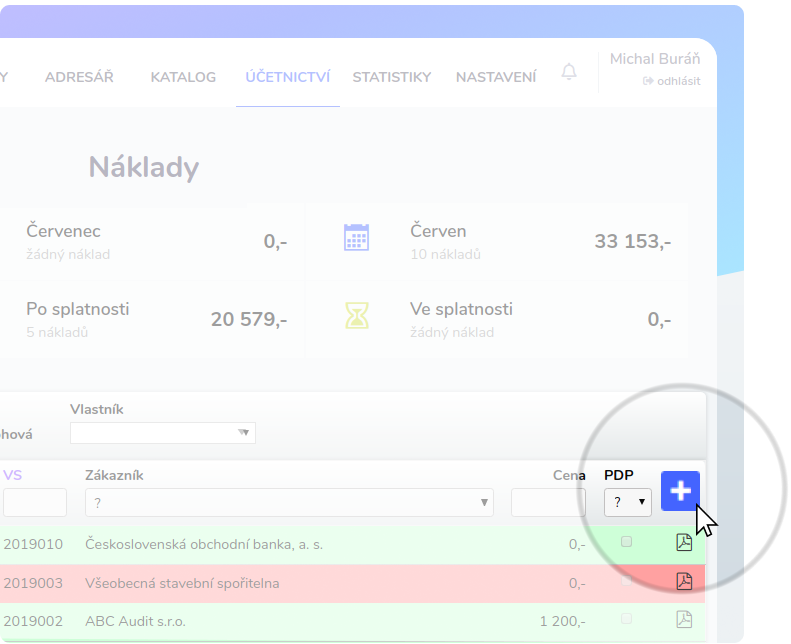The height and width of the screenshot is (644, 791).
Task: Sort by the VS column header
Action: [x=13, y=475]
